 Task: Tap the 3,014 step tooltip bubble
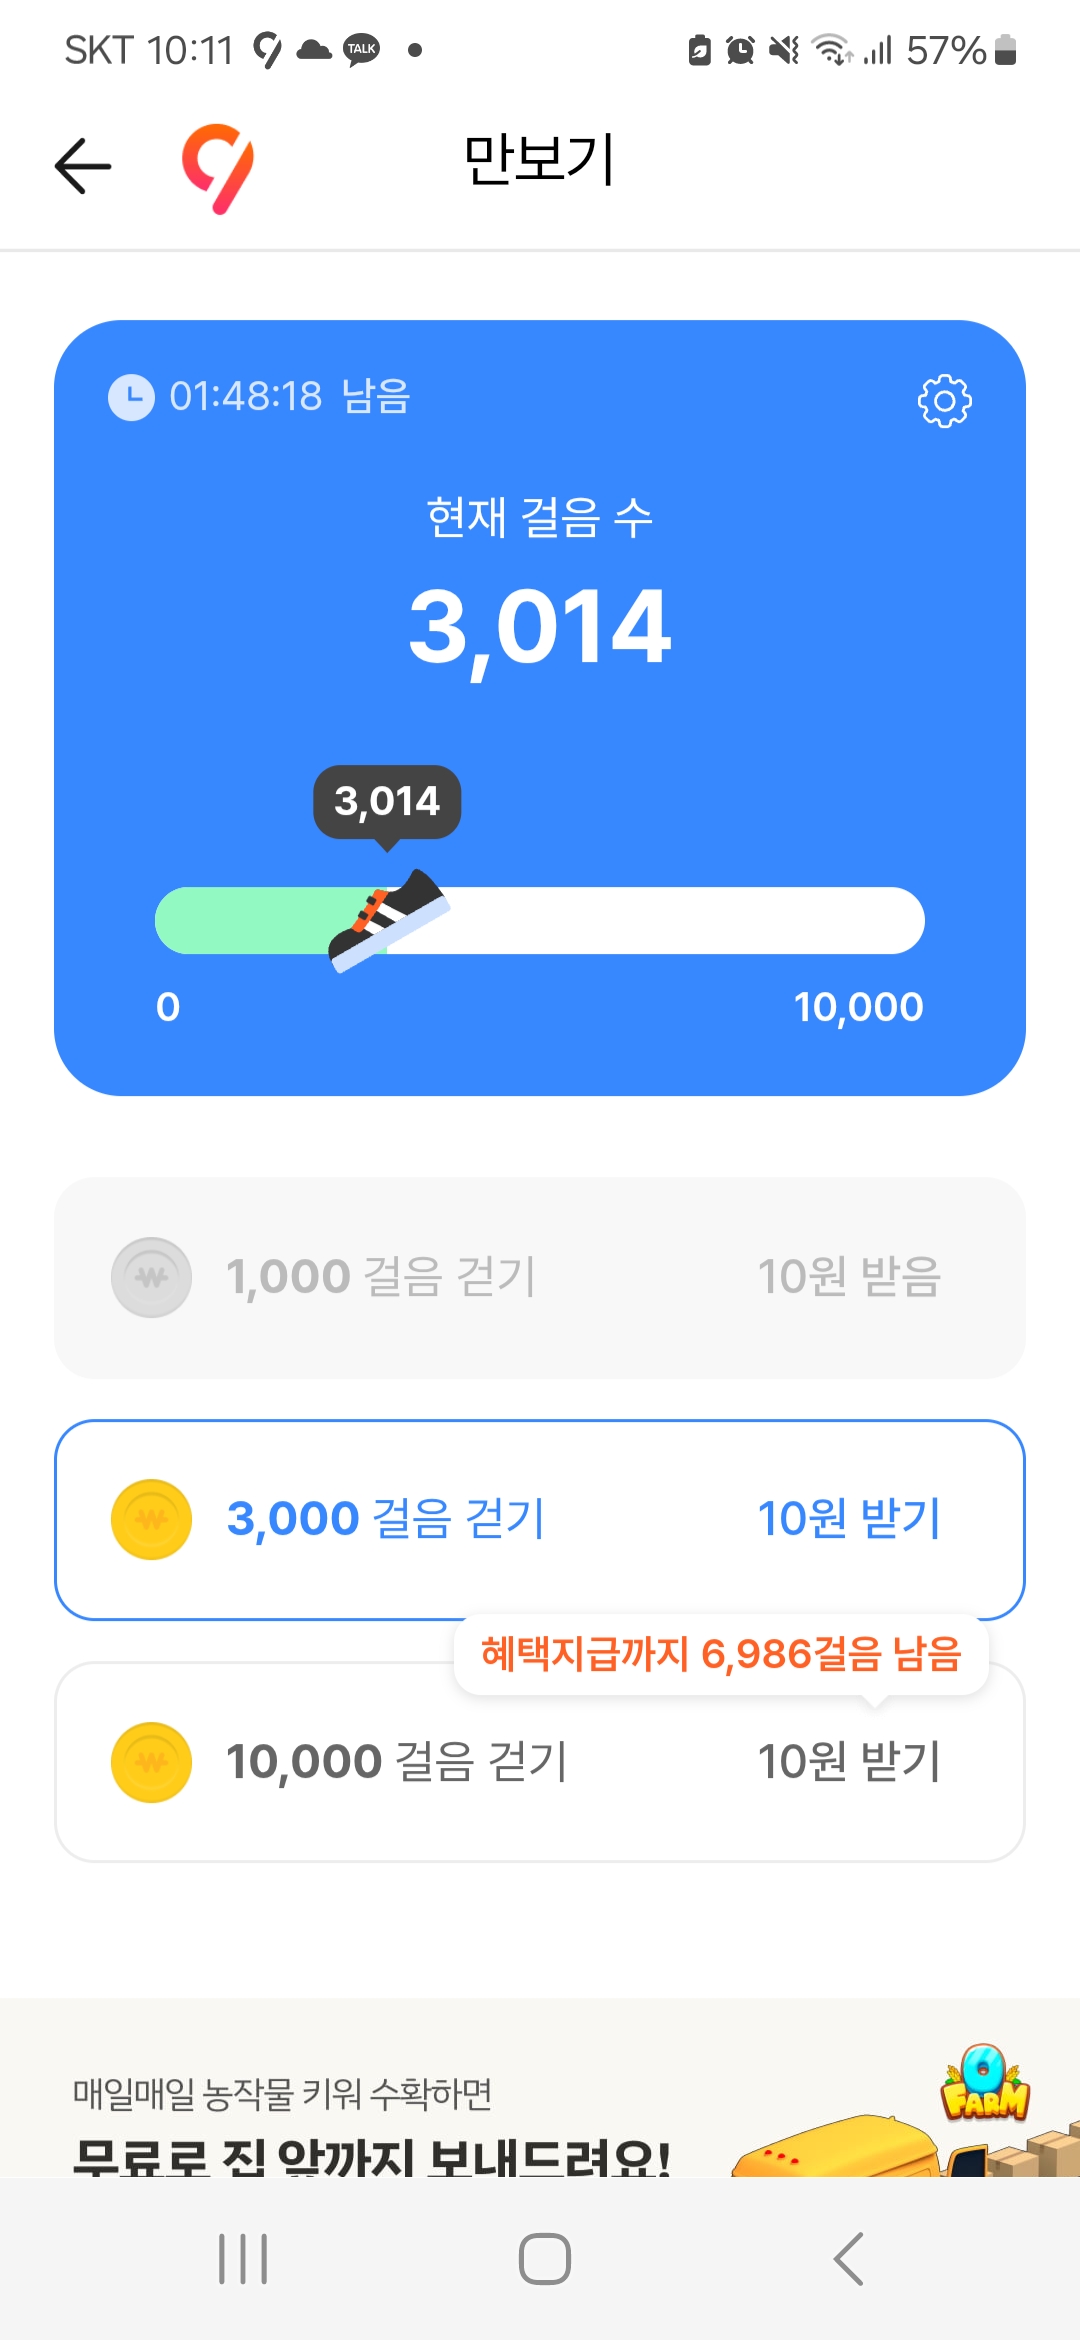pyautogui.click(x=387, y=801)
